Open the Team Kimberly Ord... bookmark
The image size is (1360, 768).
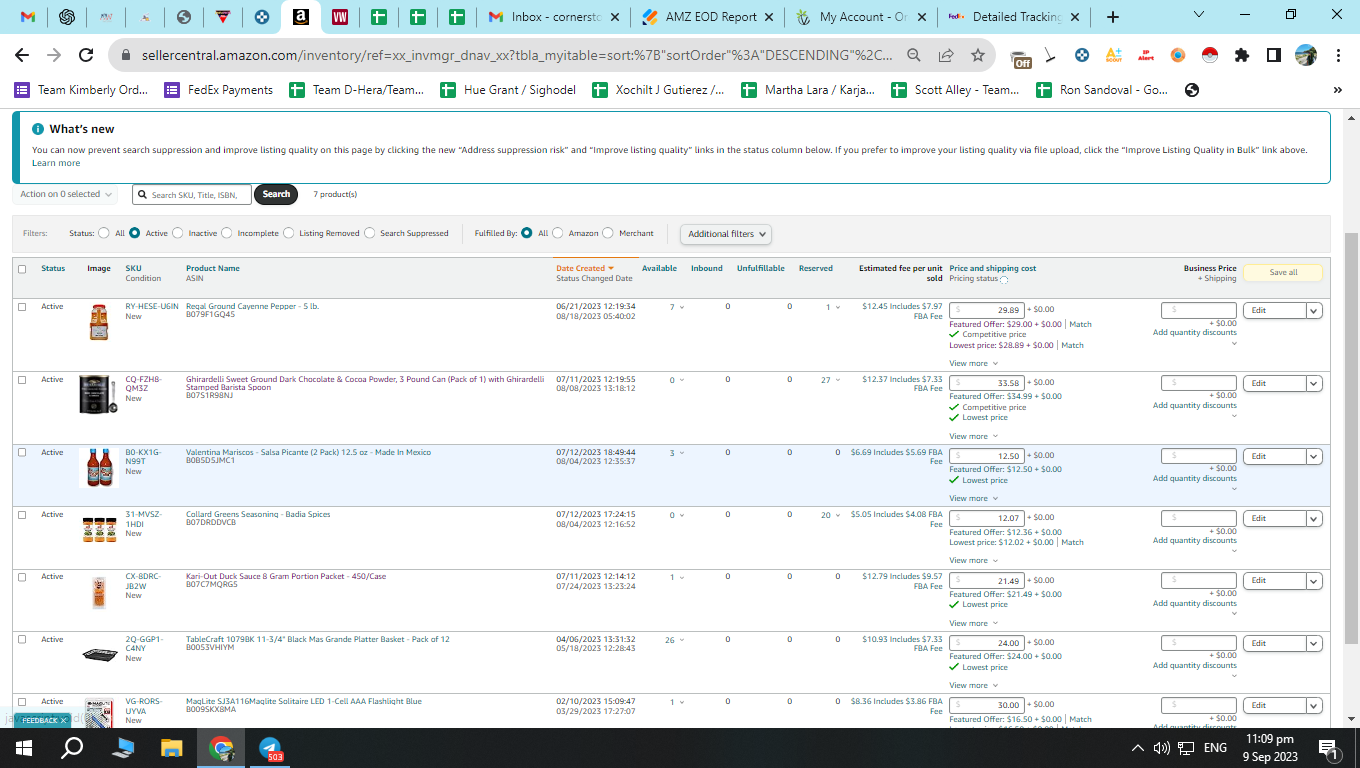point(81,90)
